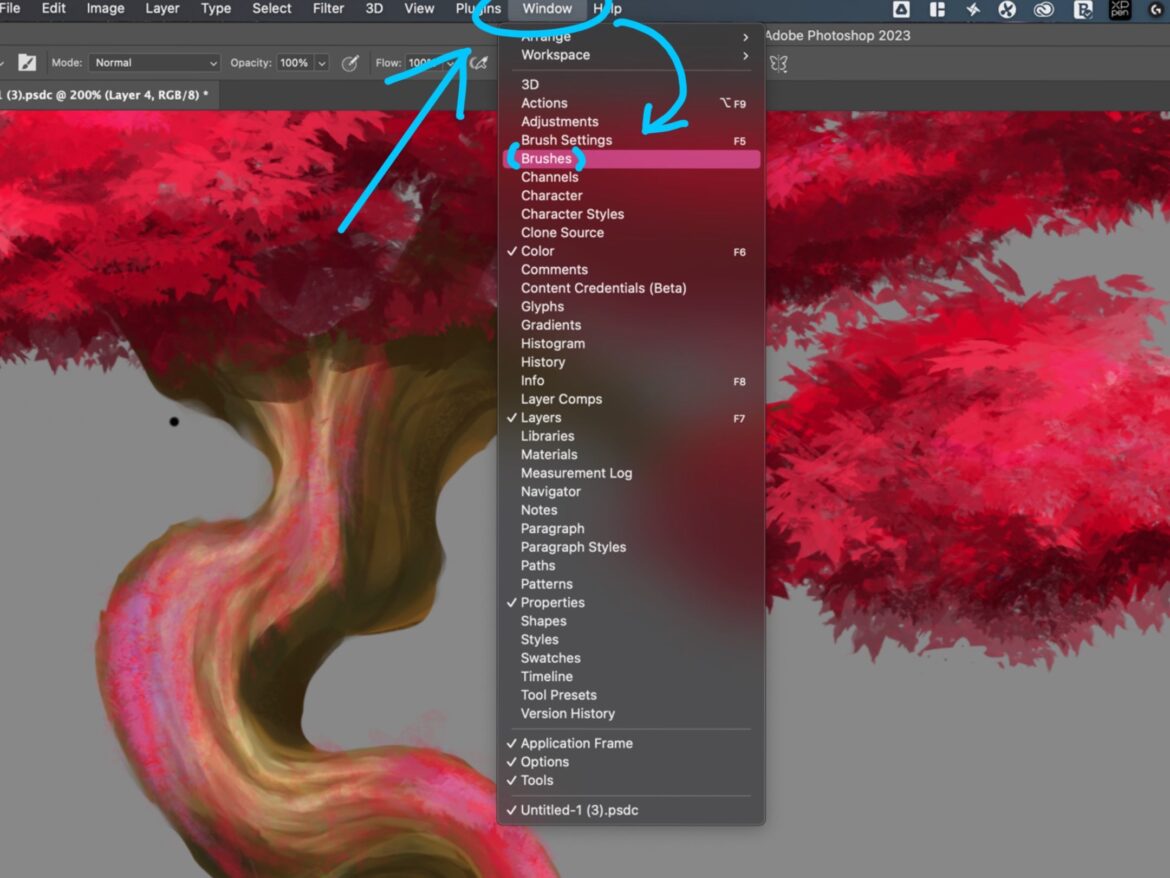Uncheck Color in the Window menu

click(x=536, y=251)
